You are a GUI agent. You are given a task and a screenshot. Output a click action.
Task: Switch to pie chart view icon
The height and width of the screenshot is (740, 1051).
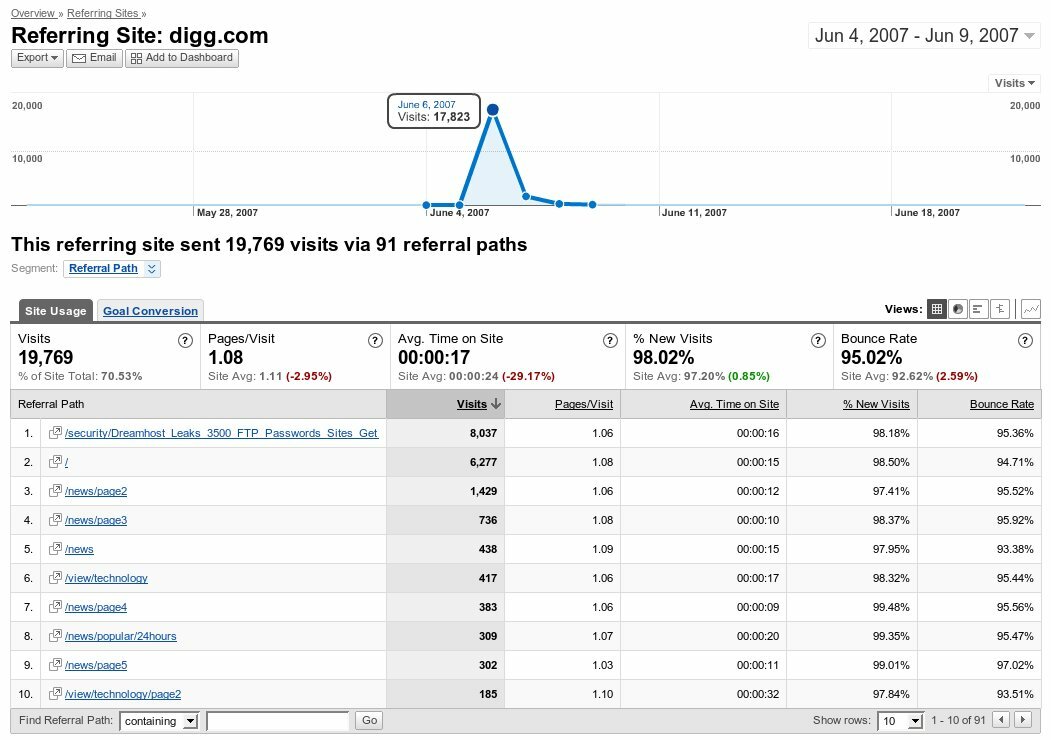(958, 309)
